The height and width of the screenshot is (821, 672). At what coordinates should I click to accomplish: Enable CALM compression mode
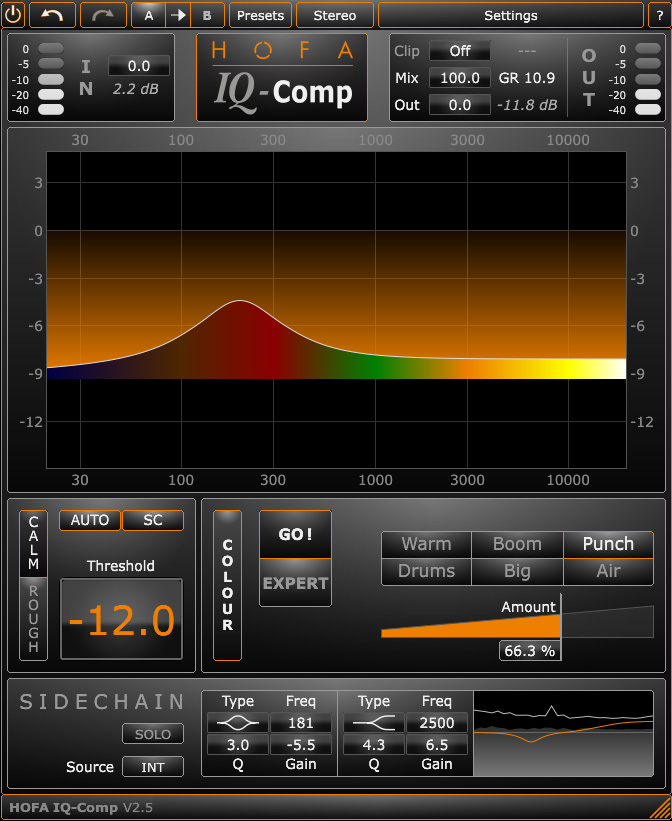click(34, 543)
